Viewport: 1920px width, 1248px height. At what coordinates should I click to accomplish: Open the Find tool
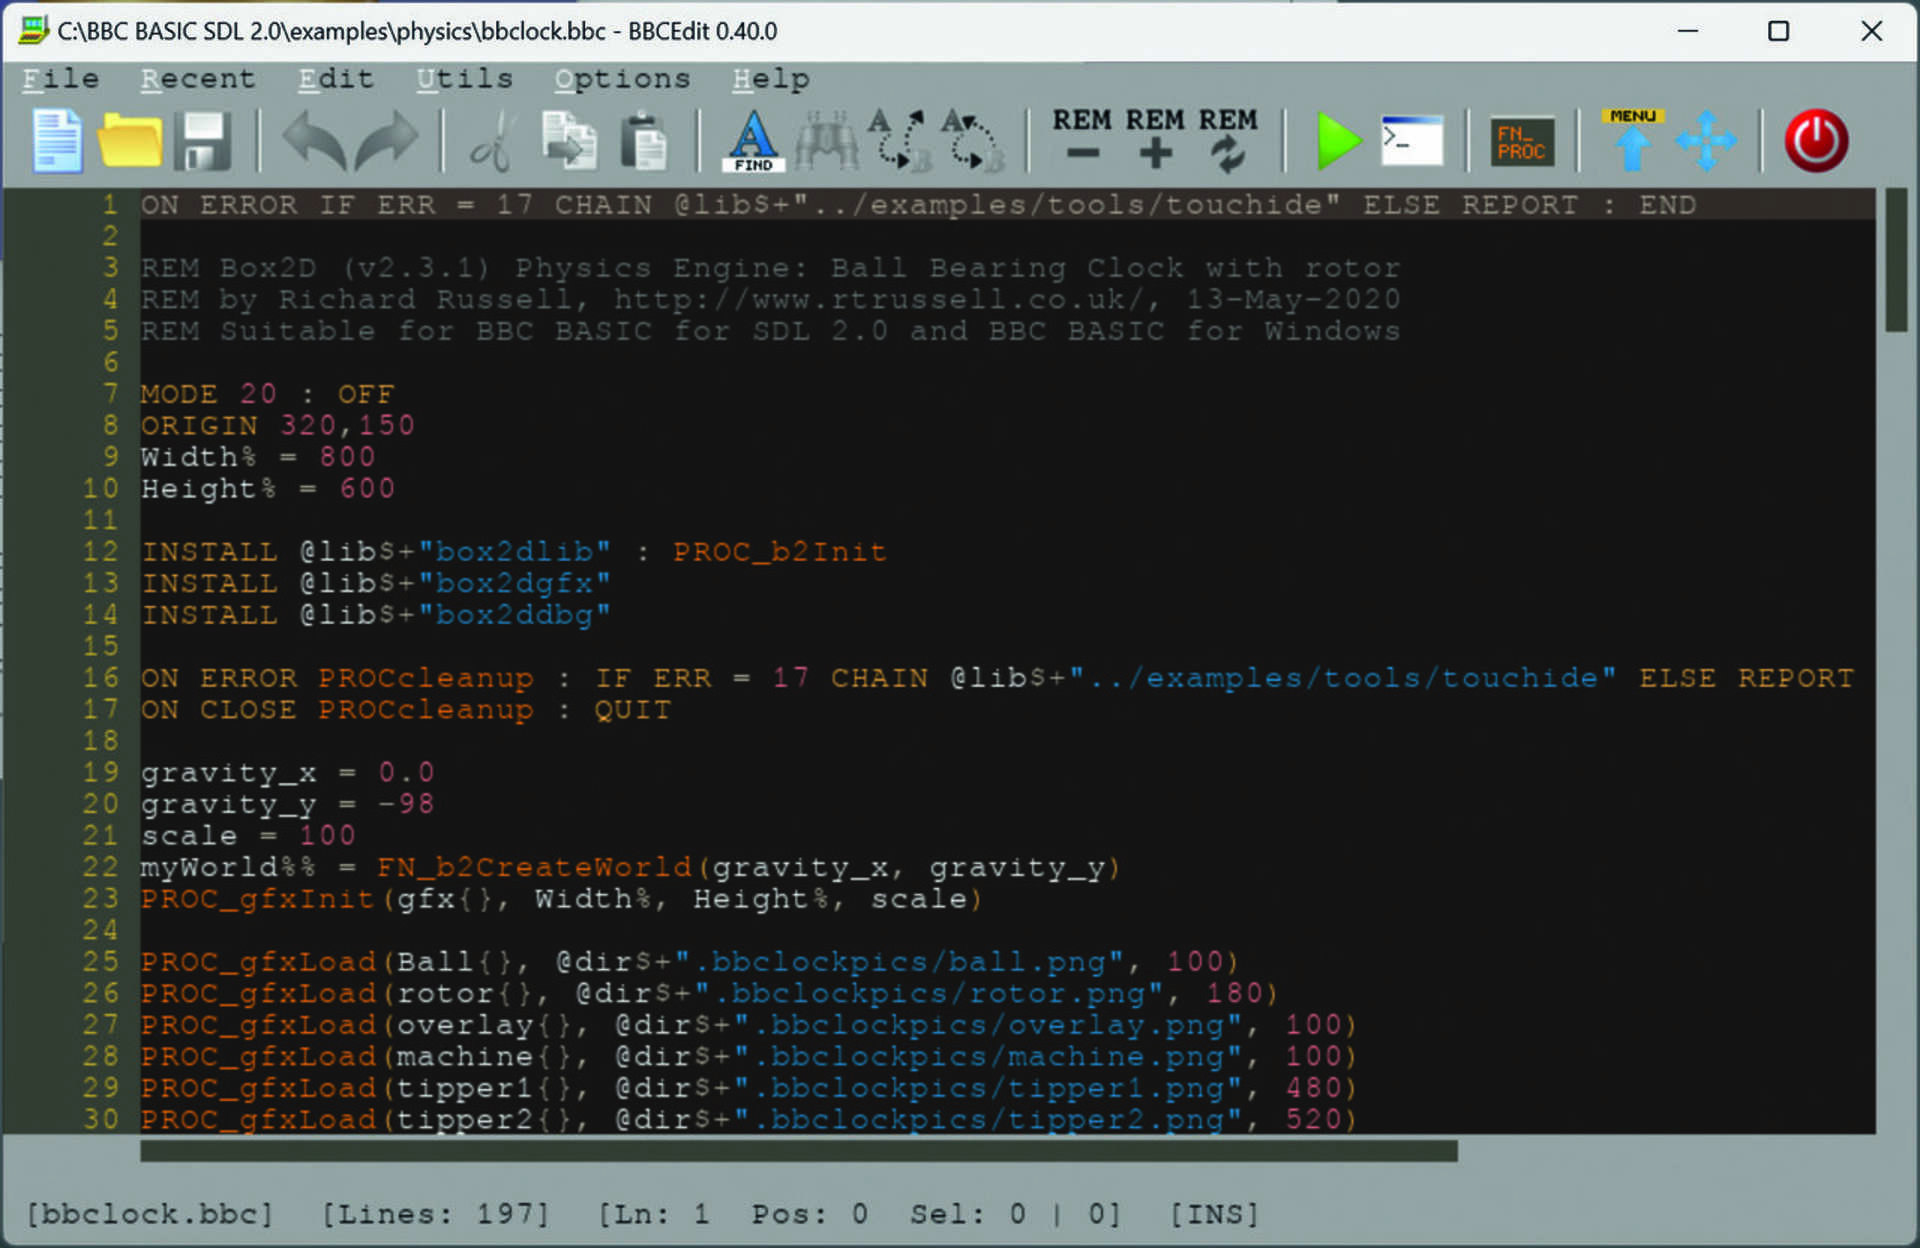(752, 141)
